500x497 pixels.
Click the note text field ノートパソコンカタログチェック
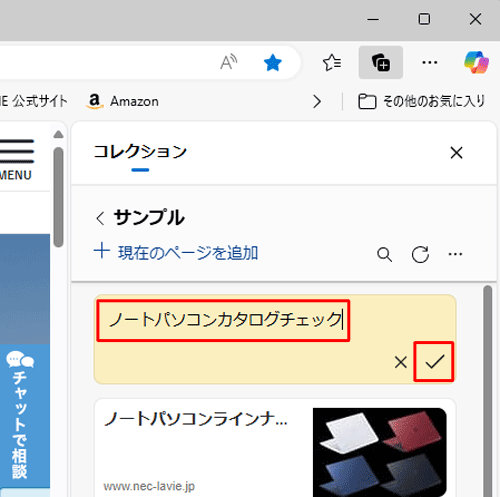(223, 320)
